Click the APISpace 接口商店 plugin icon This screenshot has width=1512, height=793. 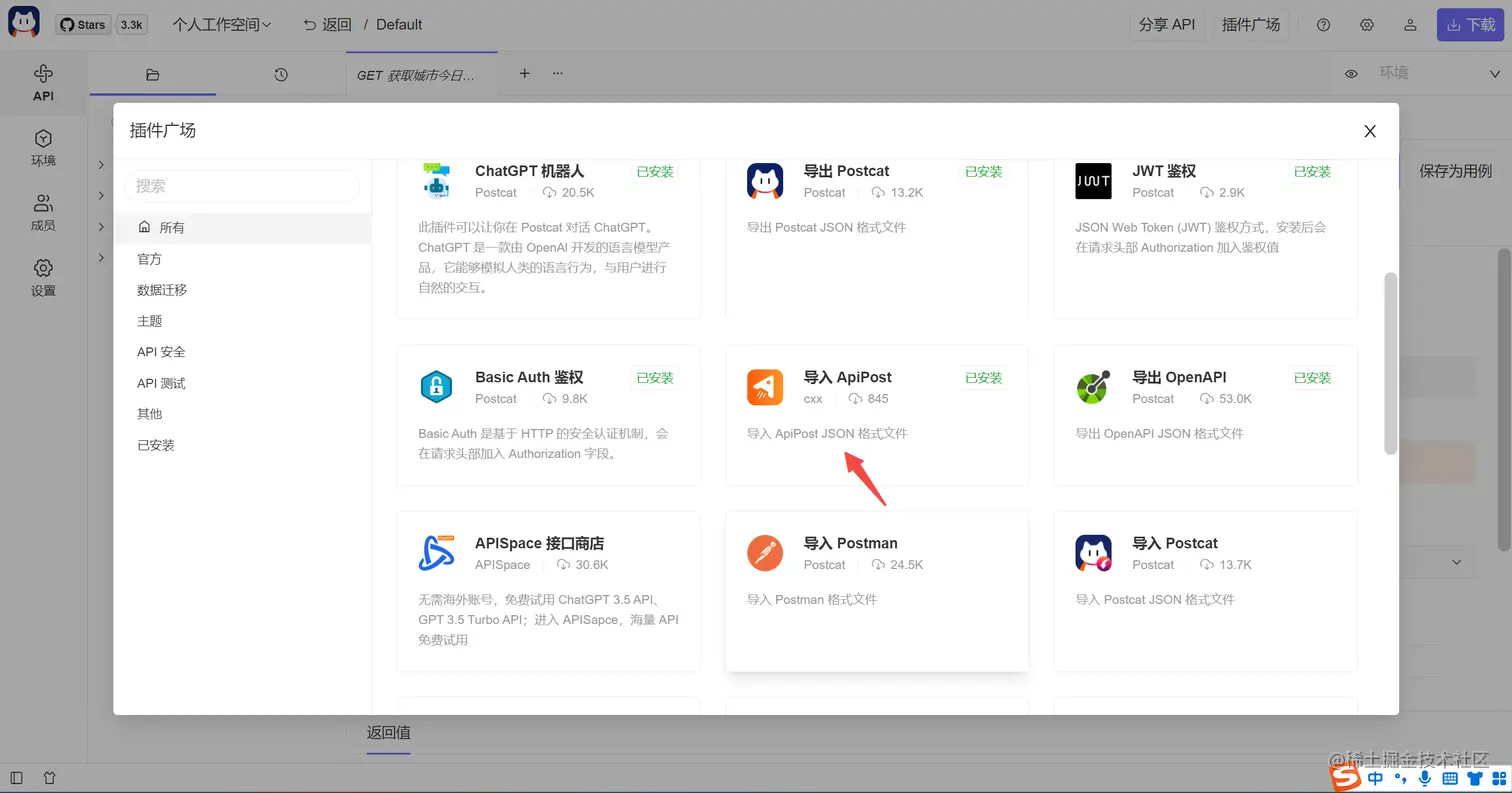[437, 553]
